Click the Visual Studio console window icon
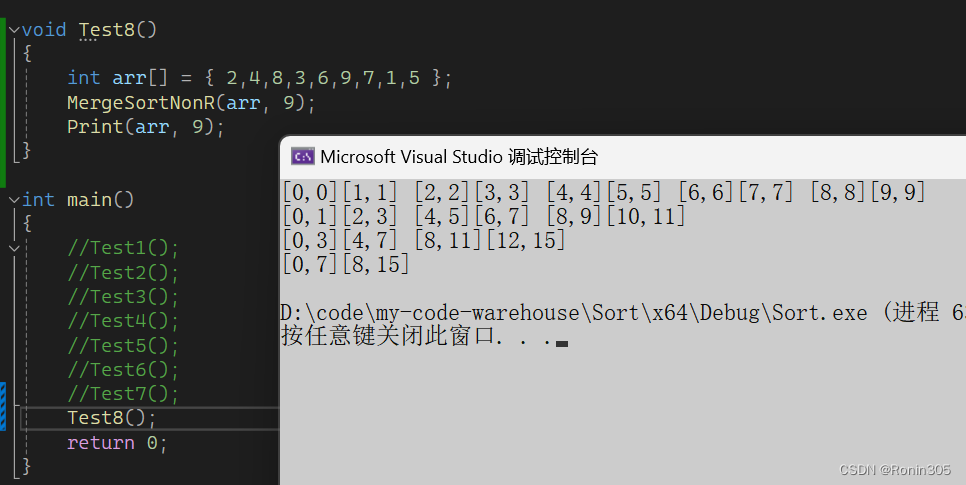 pos(303,156)
